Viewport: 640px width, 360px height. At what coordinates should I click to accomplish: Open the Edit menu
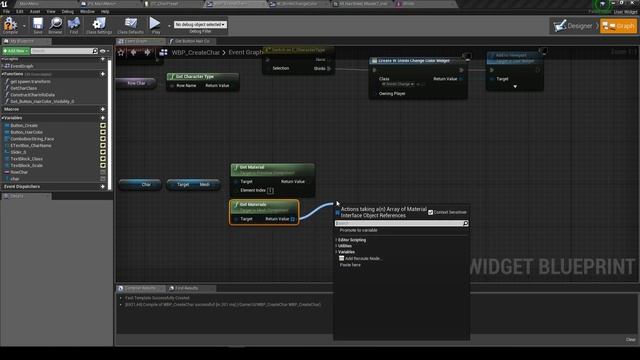(20, 11)
